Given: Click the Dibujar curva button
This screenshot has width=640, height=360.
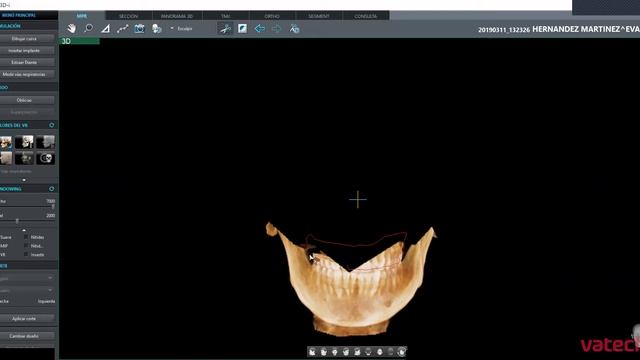Looking at the screenshot, I should coord(24,38).
